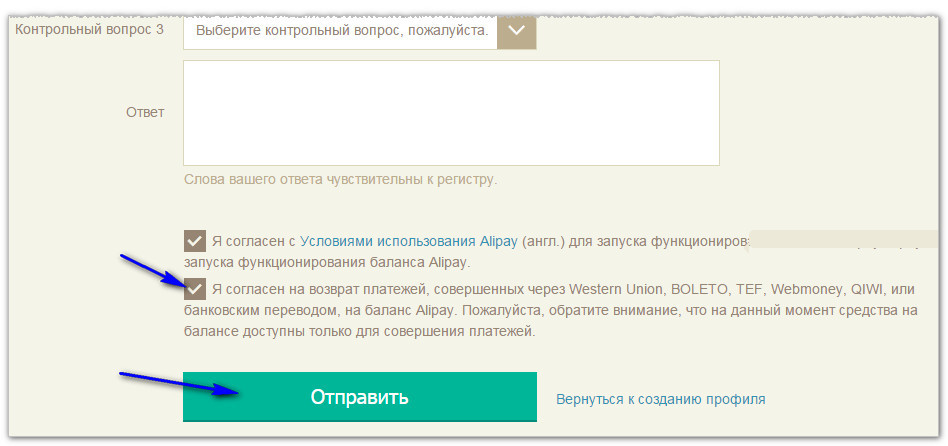Open the security question 3 dropdown arrow

click(x=516, y=30)
